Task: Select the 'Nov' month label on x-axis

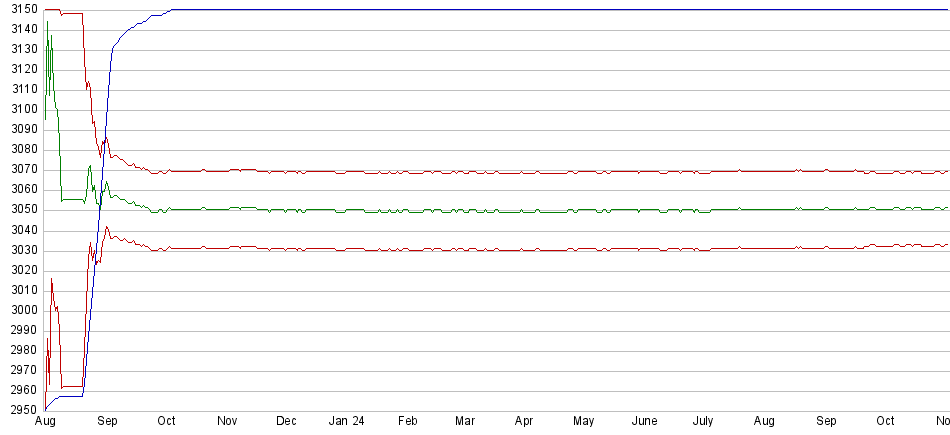Action: (x=227, y=422)
